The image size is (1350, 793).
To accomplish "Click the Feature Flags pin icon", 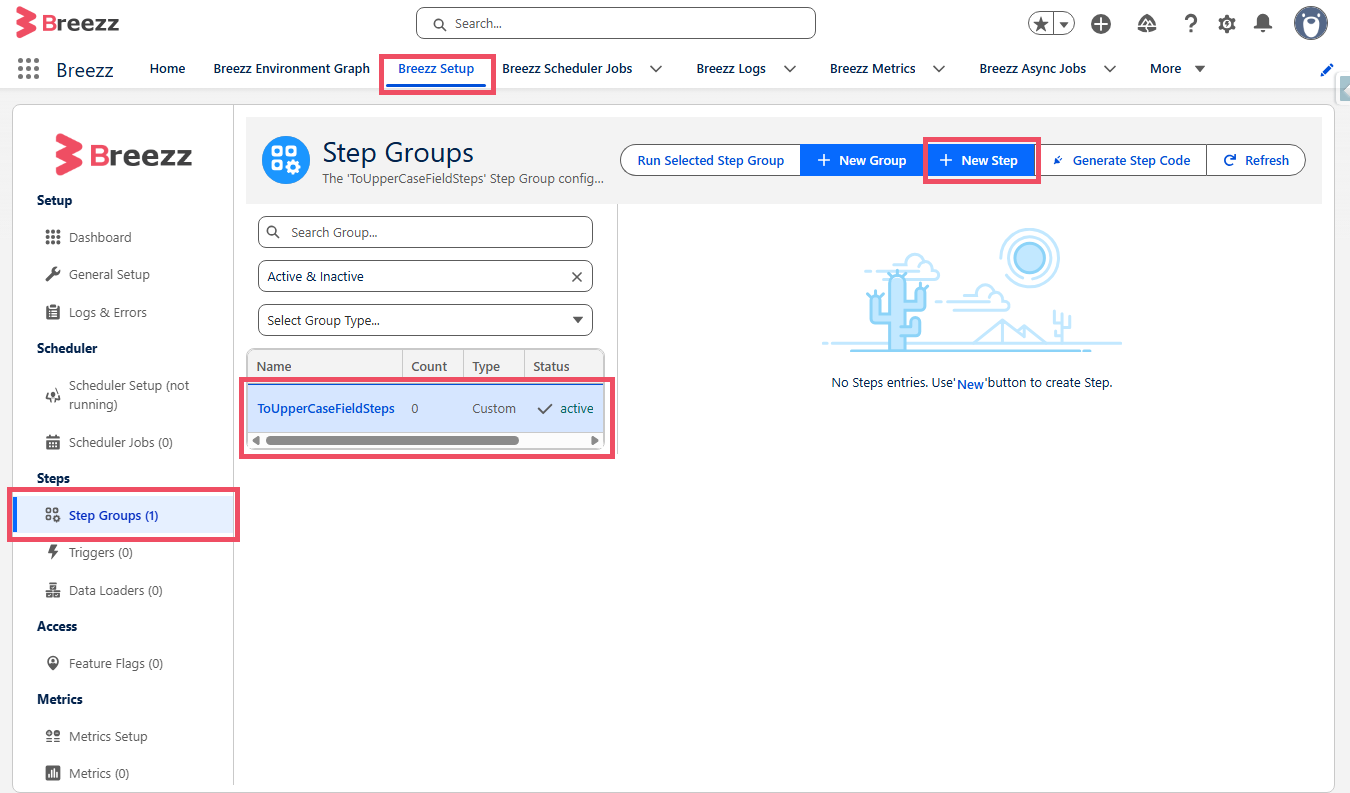I will coord(53,663).
